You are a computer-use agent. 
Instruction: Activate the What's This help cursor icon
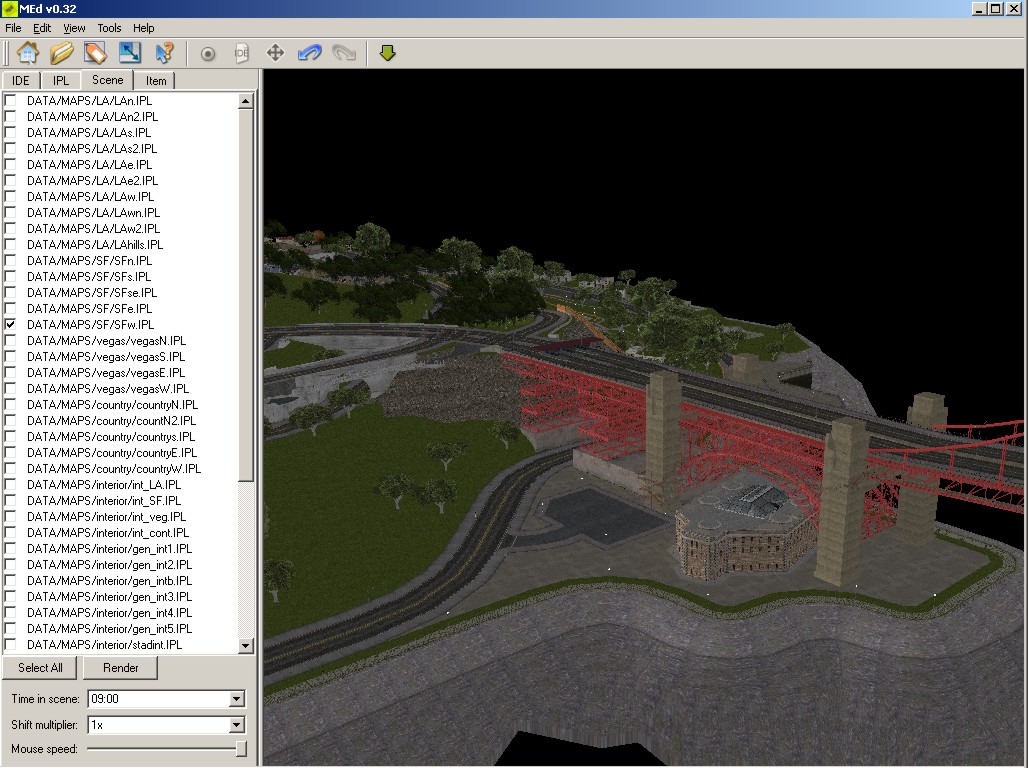pos(164,53)
